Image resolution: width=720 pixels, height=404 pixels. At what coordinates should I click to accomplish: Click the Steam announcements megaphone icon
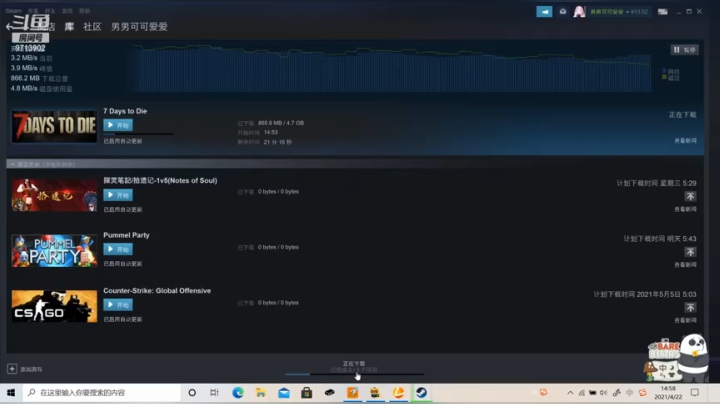(x=544, y=11)
